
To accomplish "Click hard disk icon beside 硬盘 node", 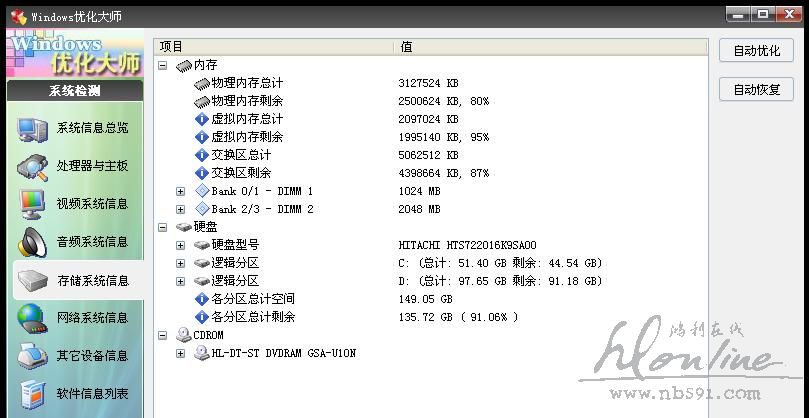I will [x=184, y=227].
